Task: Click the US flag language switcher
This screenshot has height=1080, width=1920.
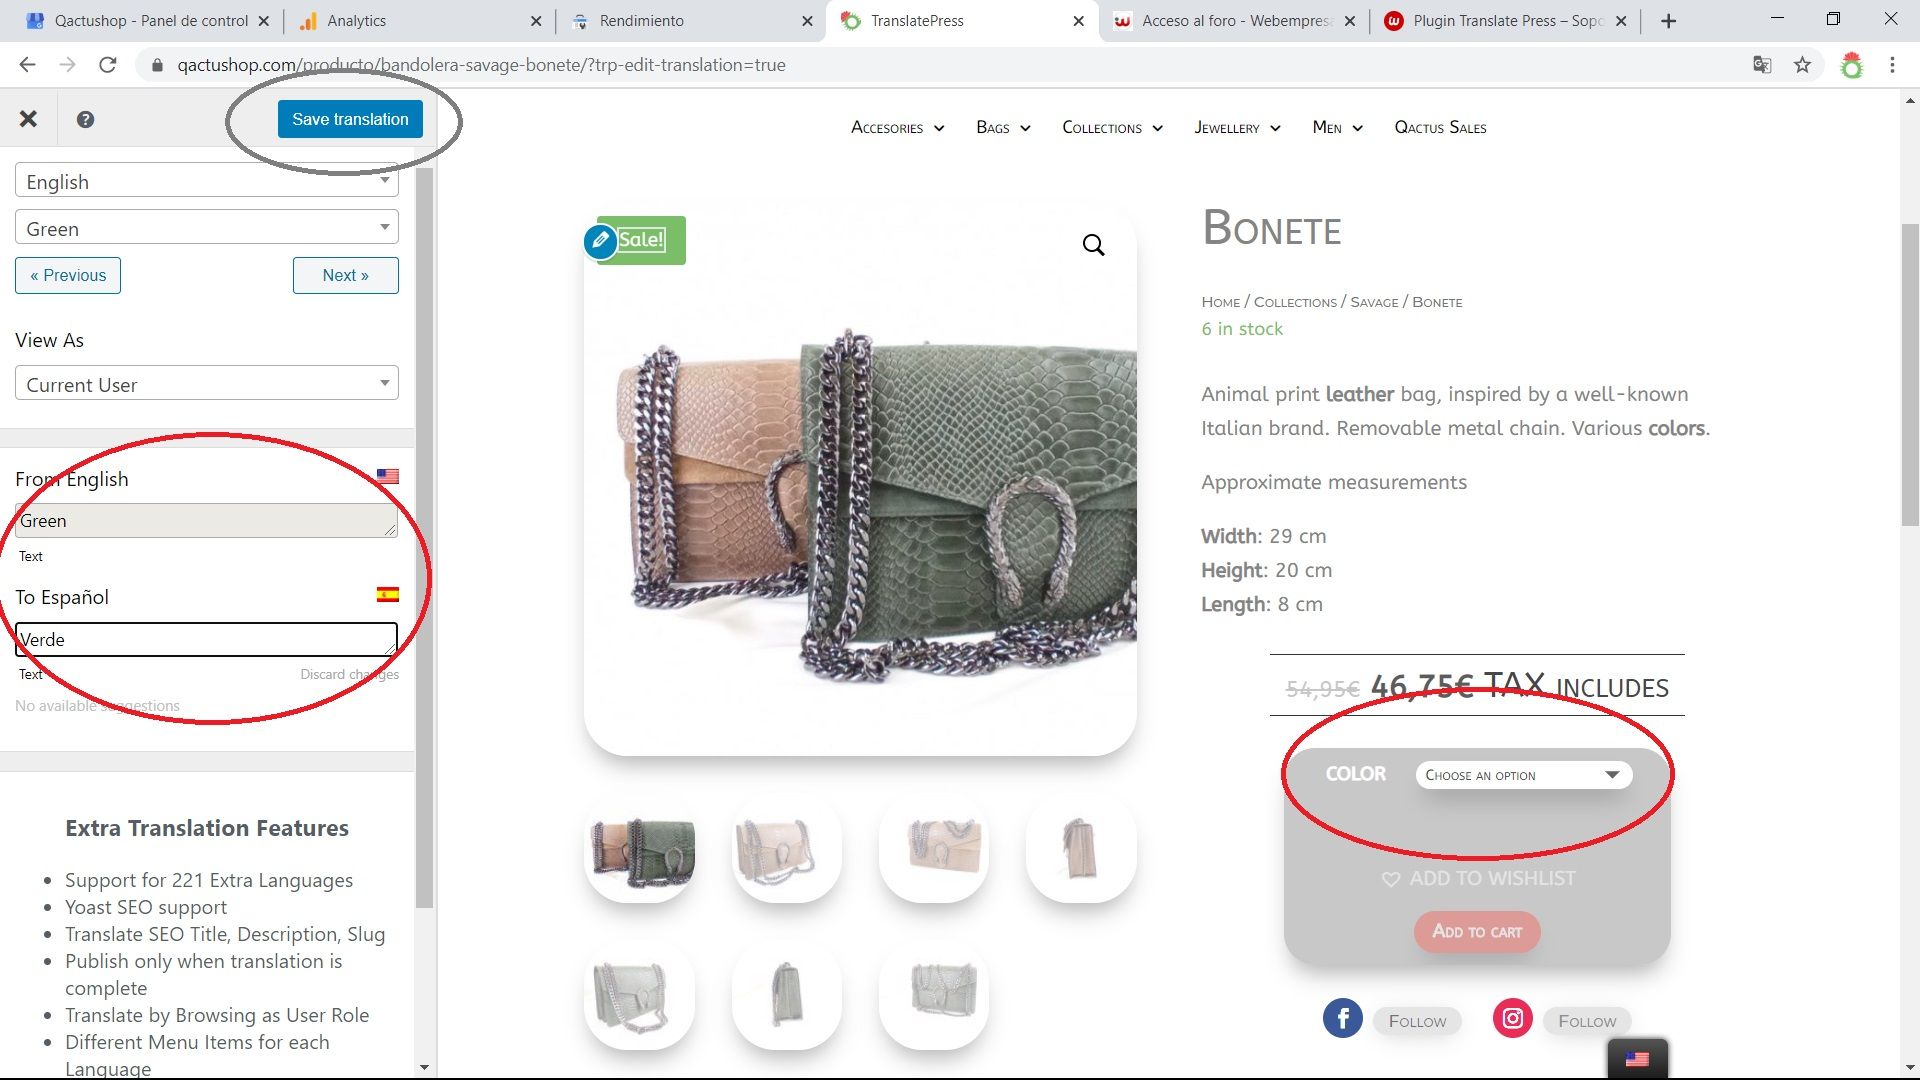Action: tap(1637, 1059)
